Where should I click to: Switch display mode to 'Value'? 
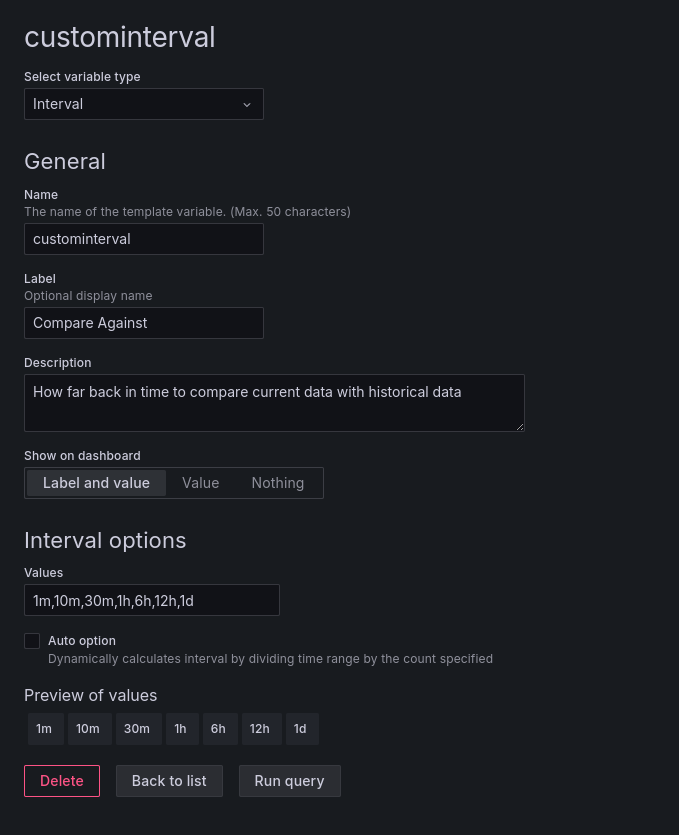200,483
